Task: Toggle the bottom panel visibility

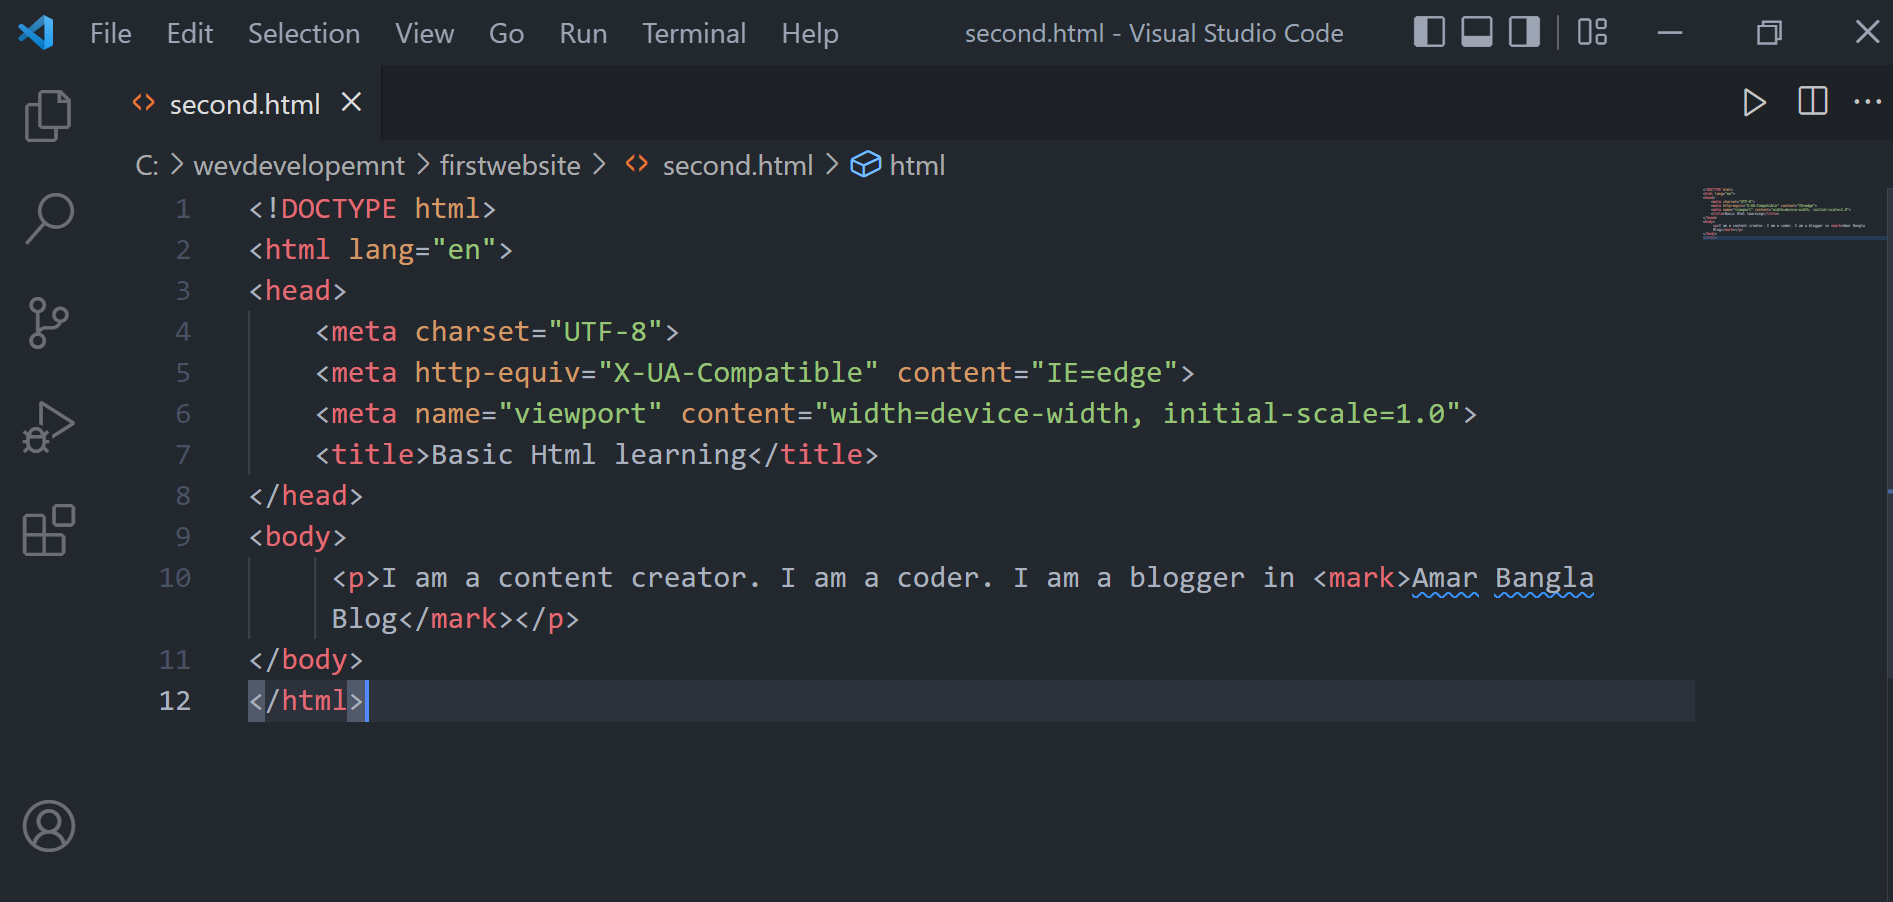Action: pyautogui.click(x=1476, y=33)
